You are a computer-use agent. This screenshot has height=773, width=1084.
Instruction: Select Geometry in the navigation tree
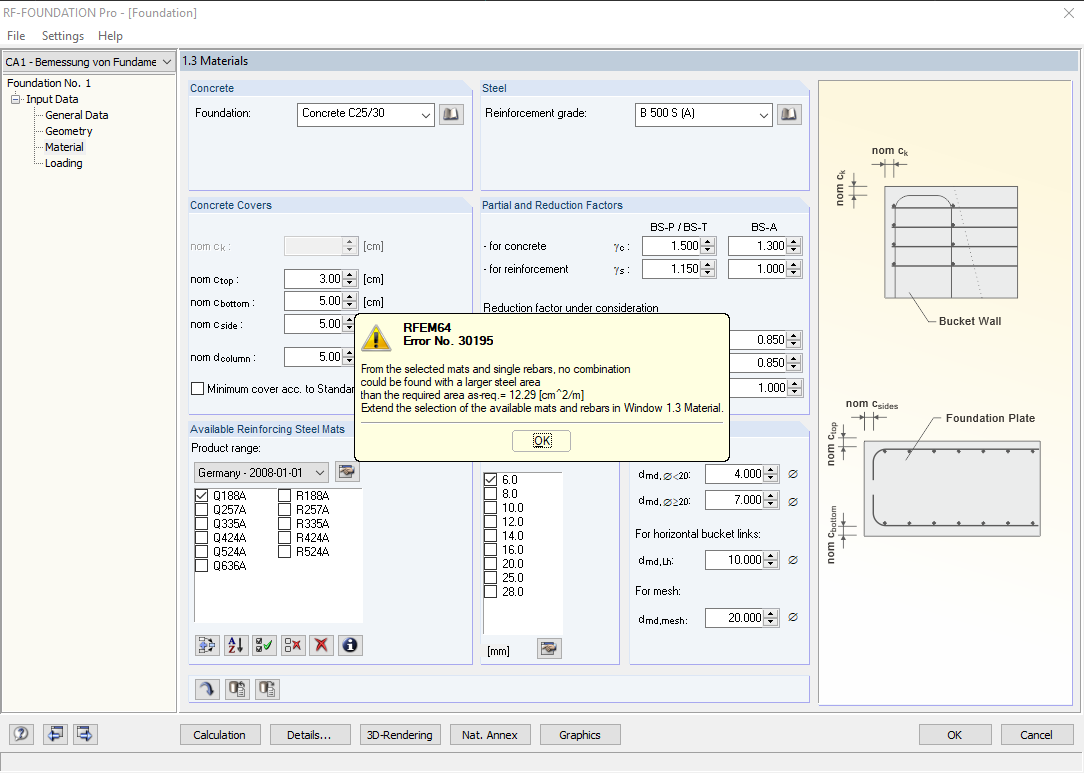[68, 131]
